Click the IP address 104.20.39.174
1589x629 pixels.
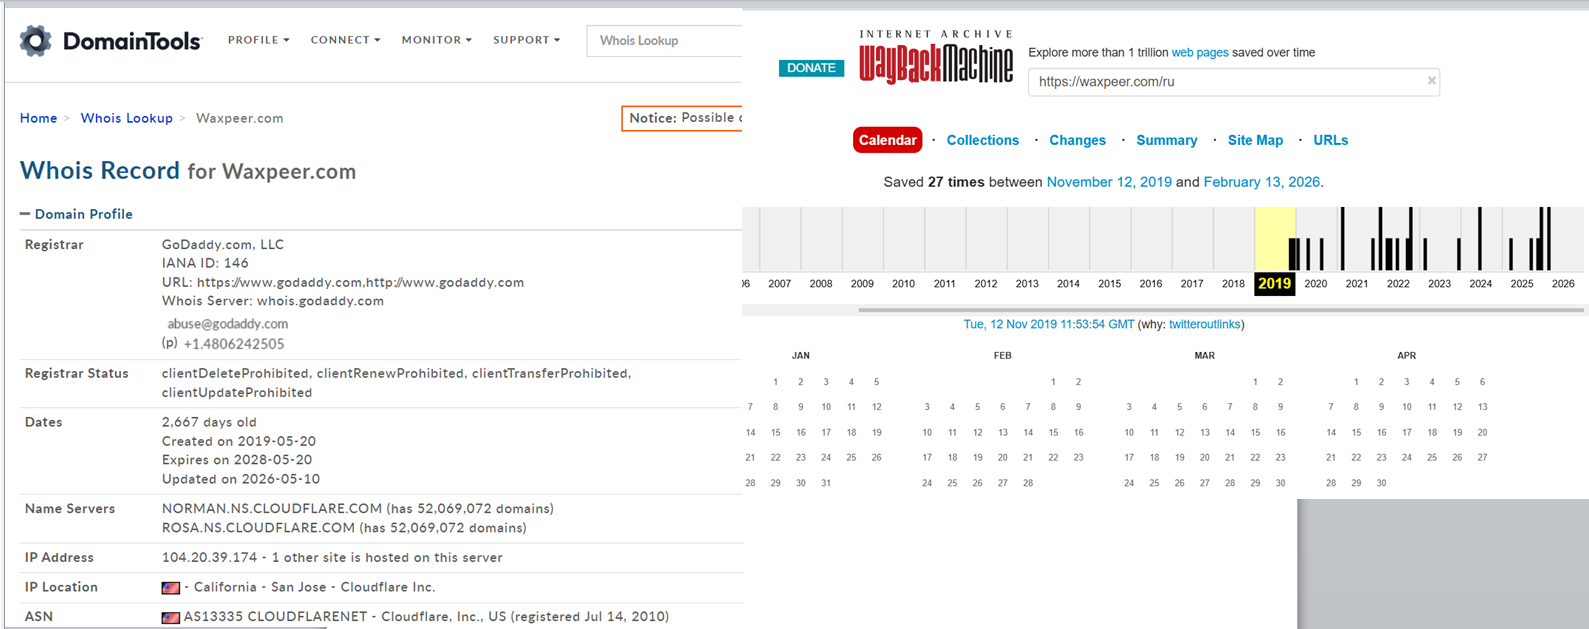[209, 558]
